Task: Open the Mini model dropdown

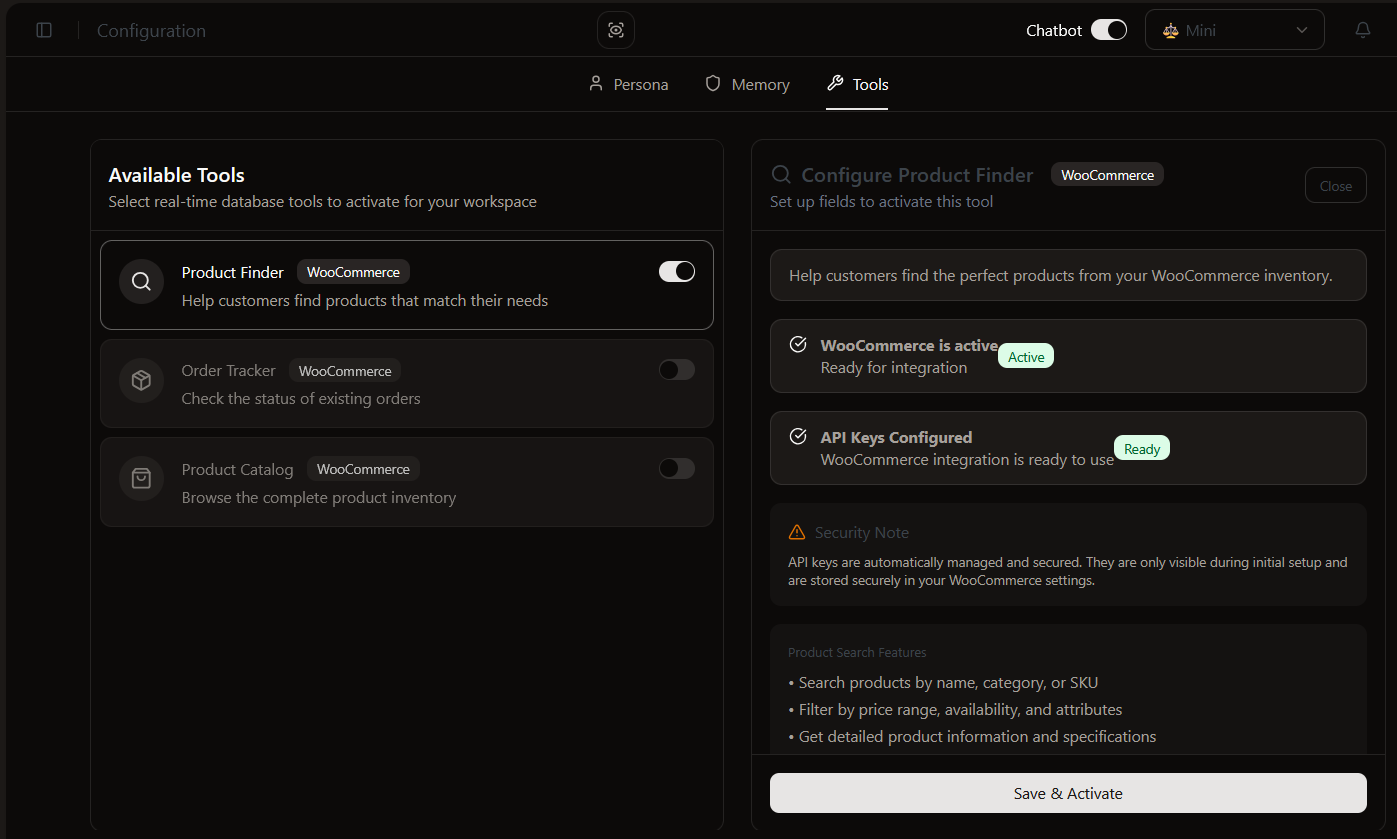Action: pyautogui.click(x=1234, y=30)
